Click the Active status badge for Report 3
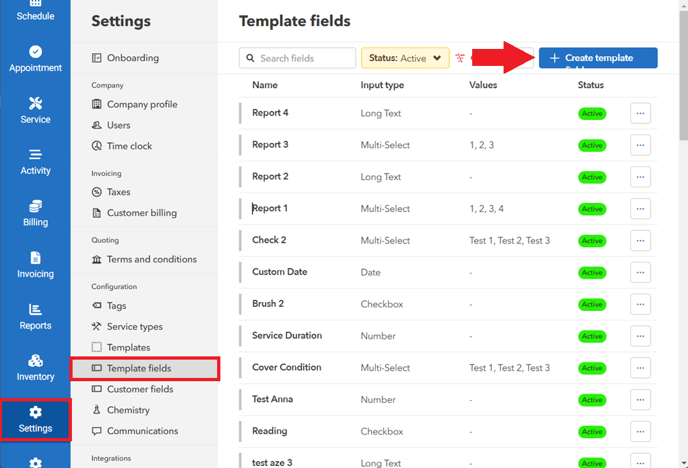Screen dimensions: 688x468 tap(592, 145)
